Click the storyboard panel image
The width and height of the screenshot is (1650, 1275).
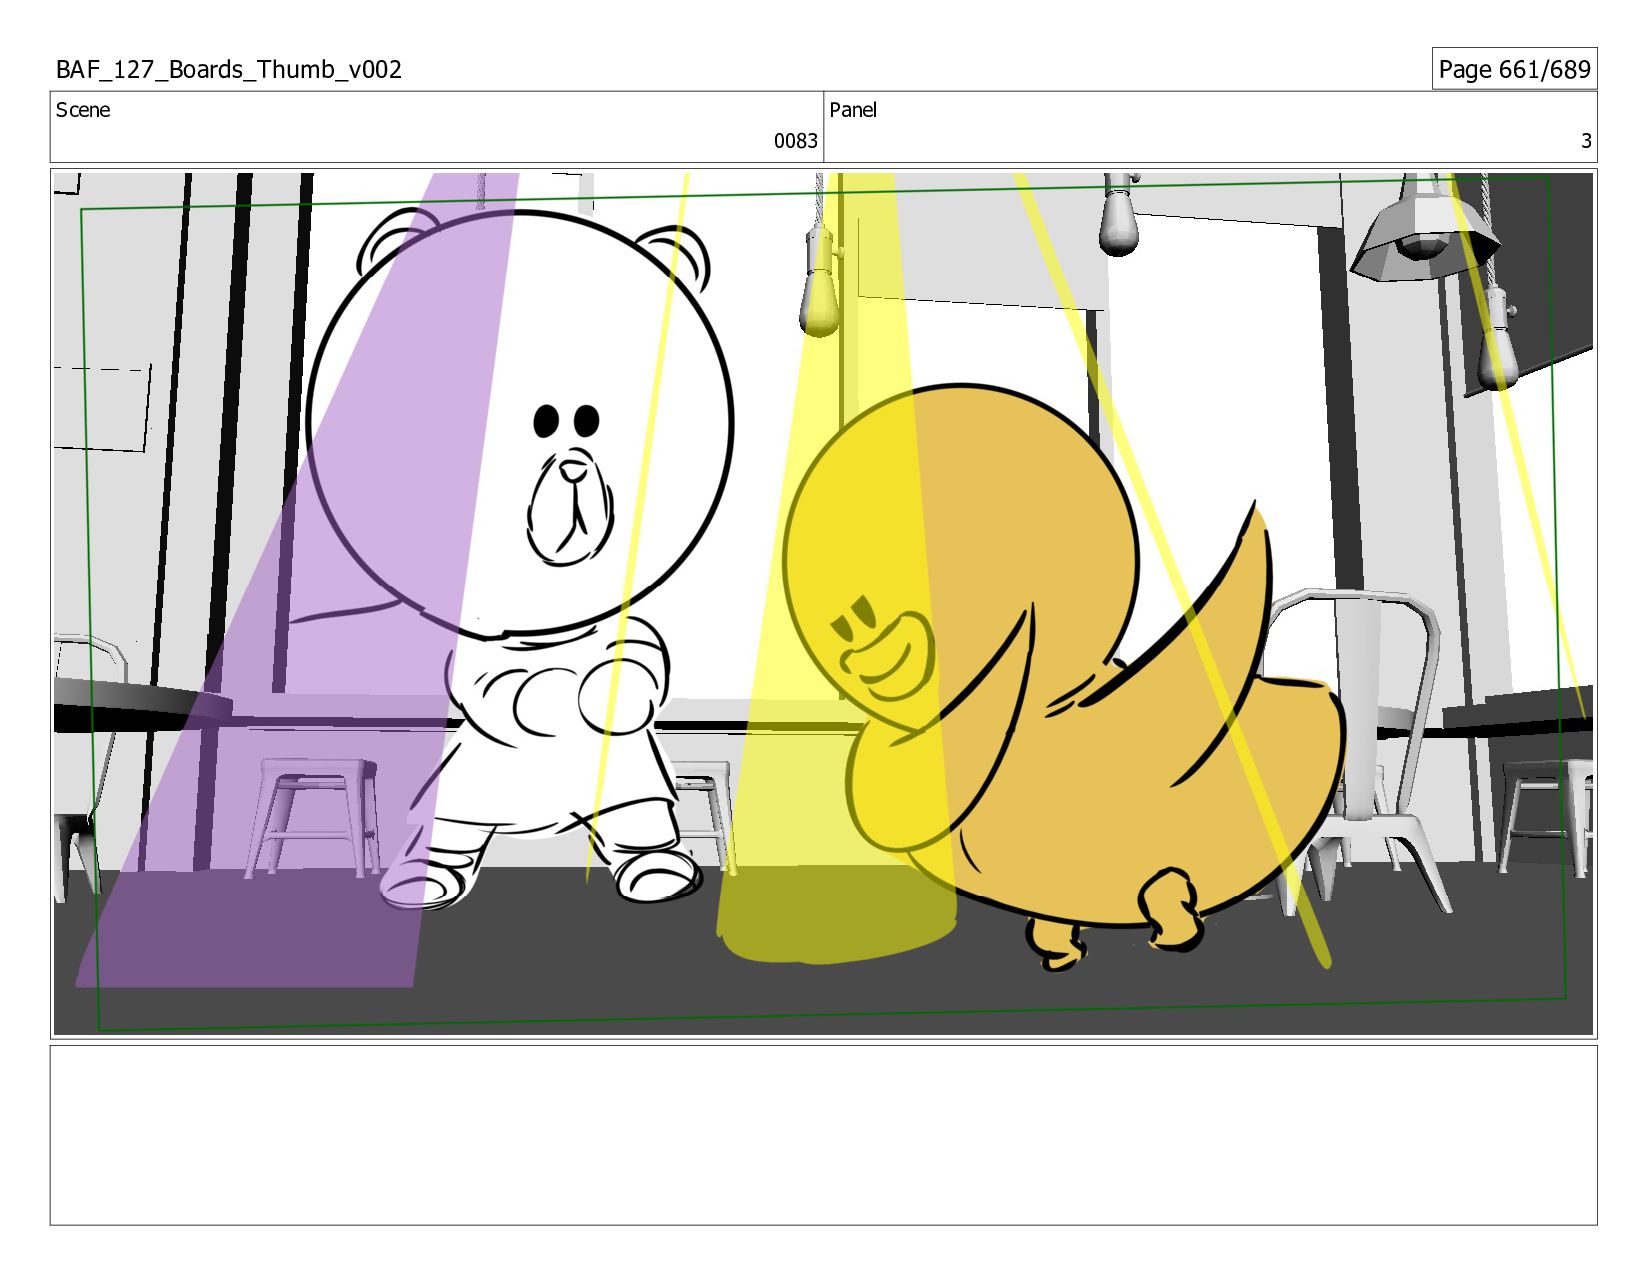(x=823, y=604)
